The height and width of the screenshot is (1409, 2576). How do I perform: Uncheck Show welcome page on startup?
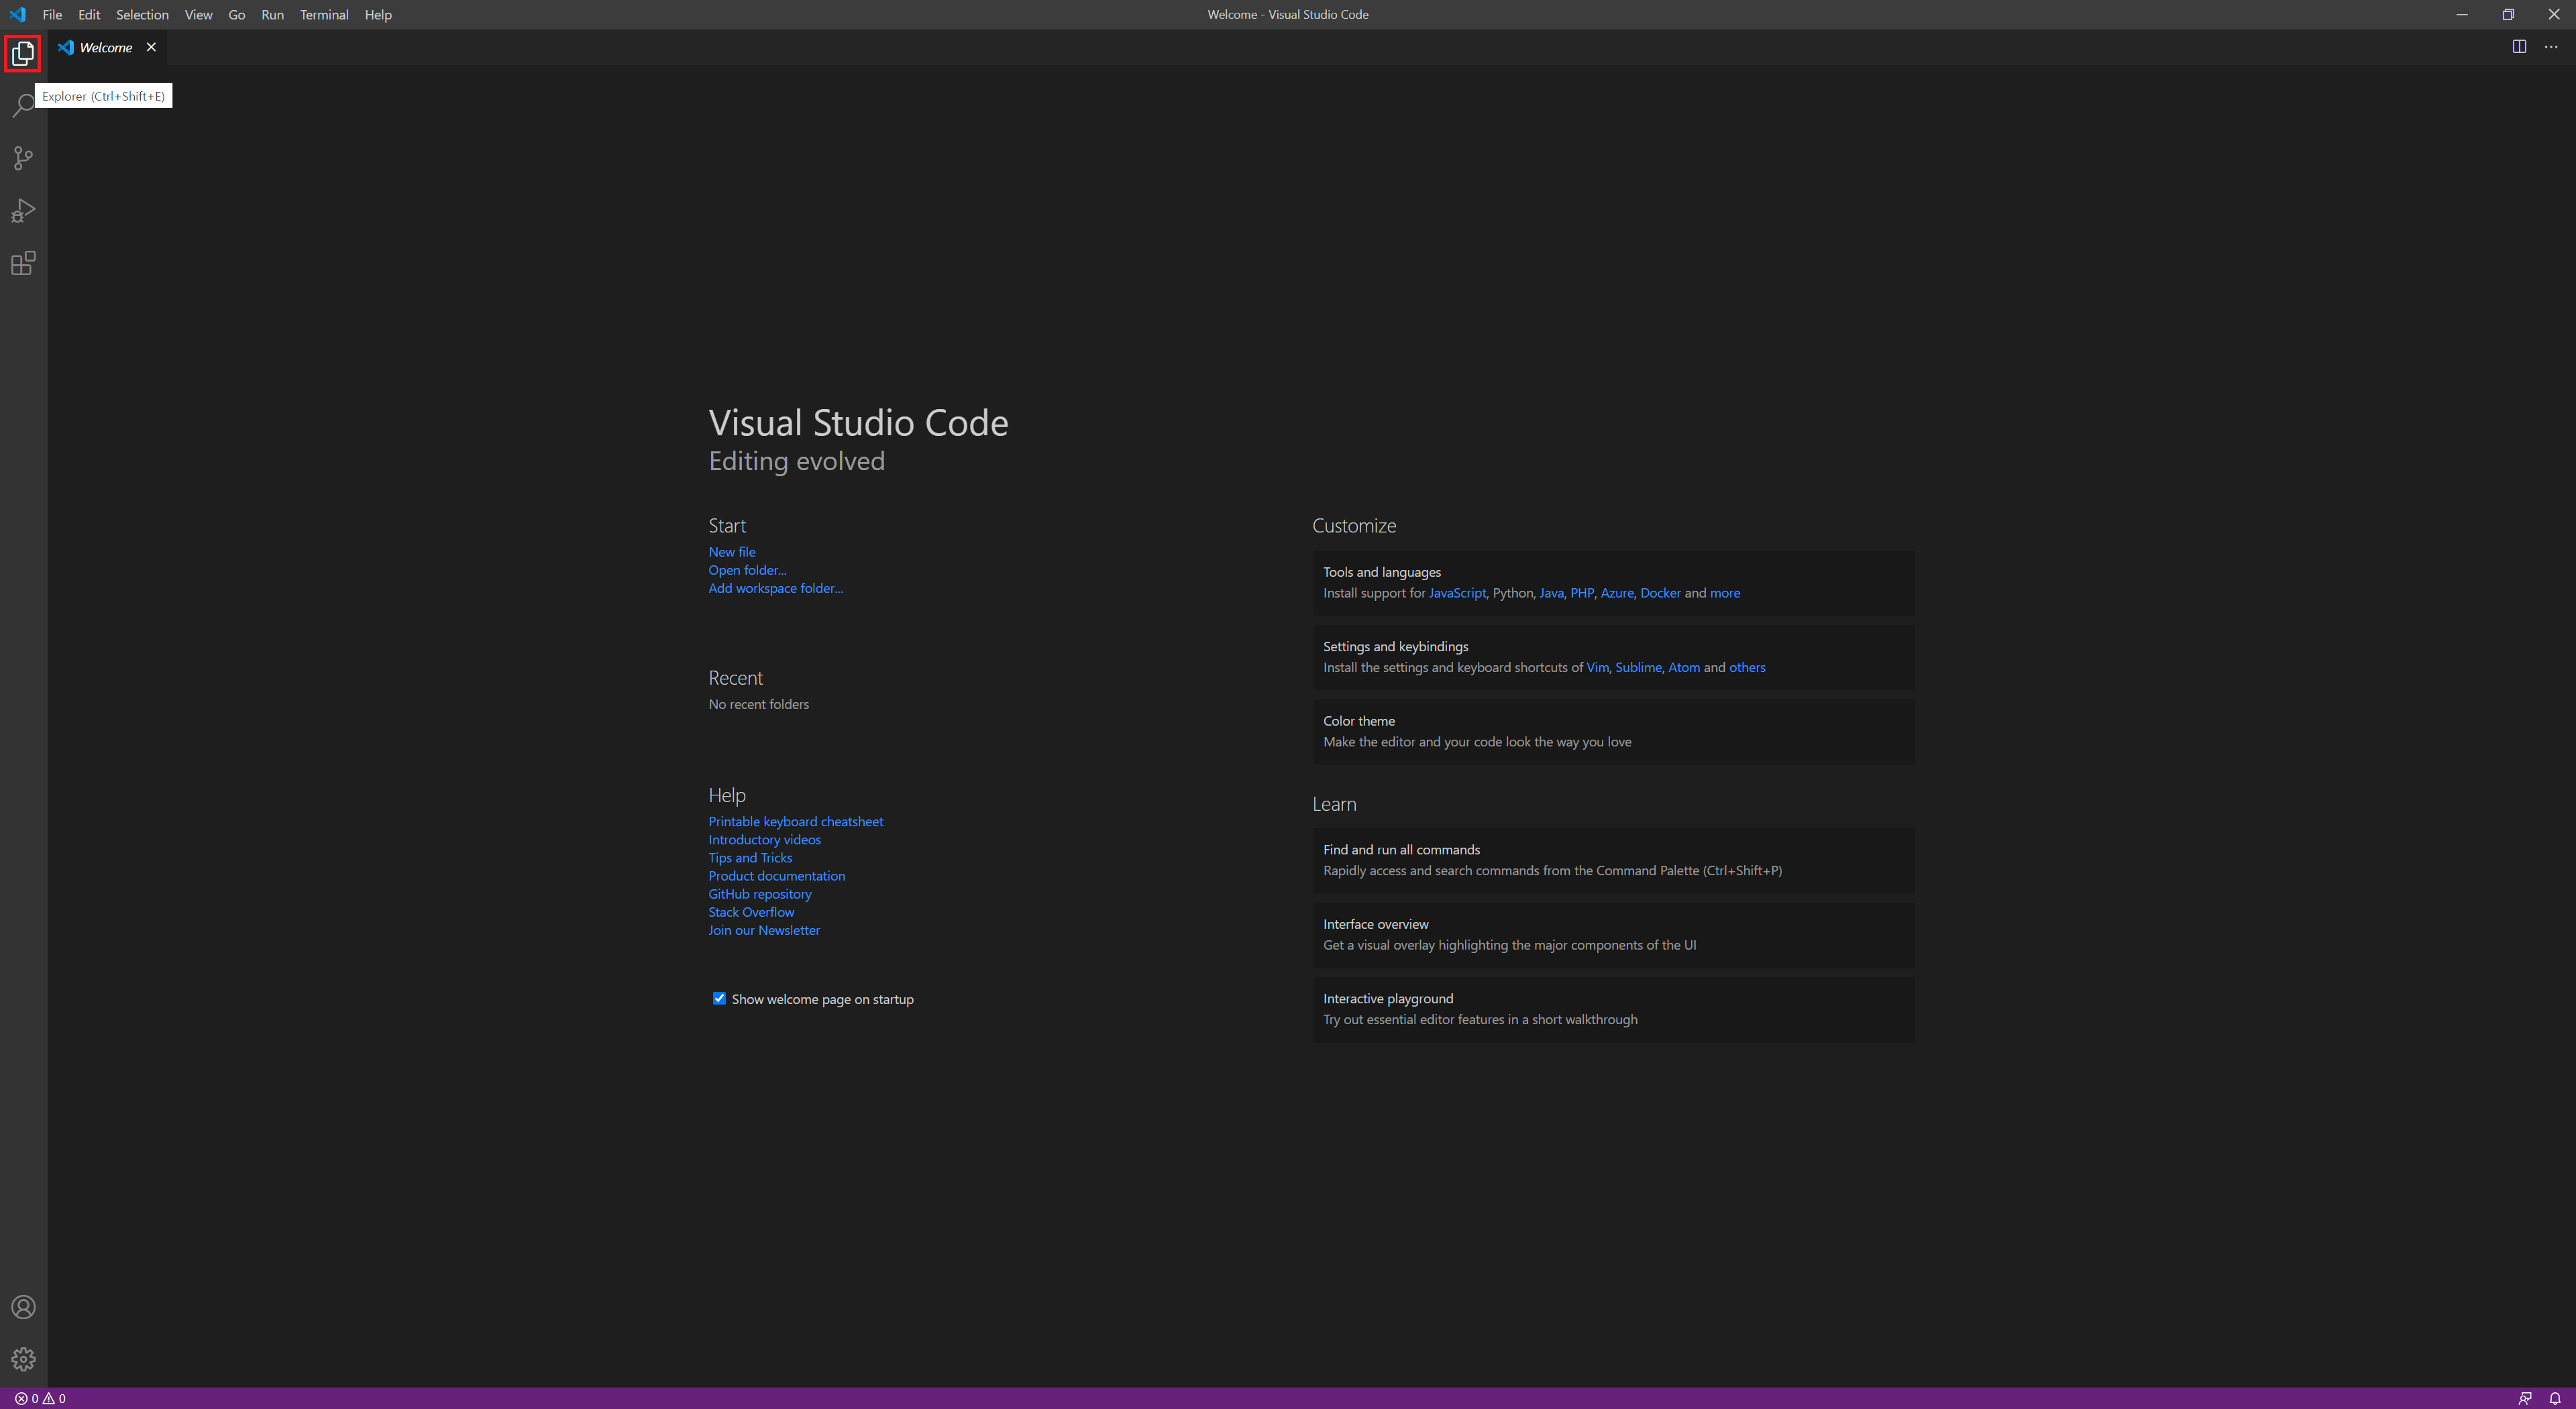pos(719,998)
